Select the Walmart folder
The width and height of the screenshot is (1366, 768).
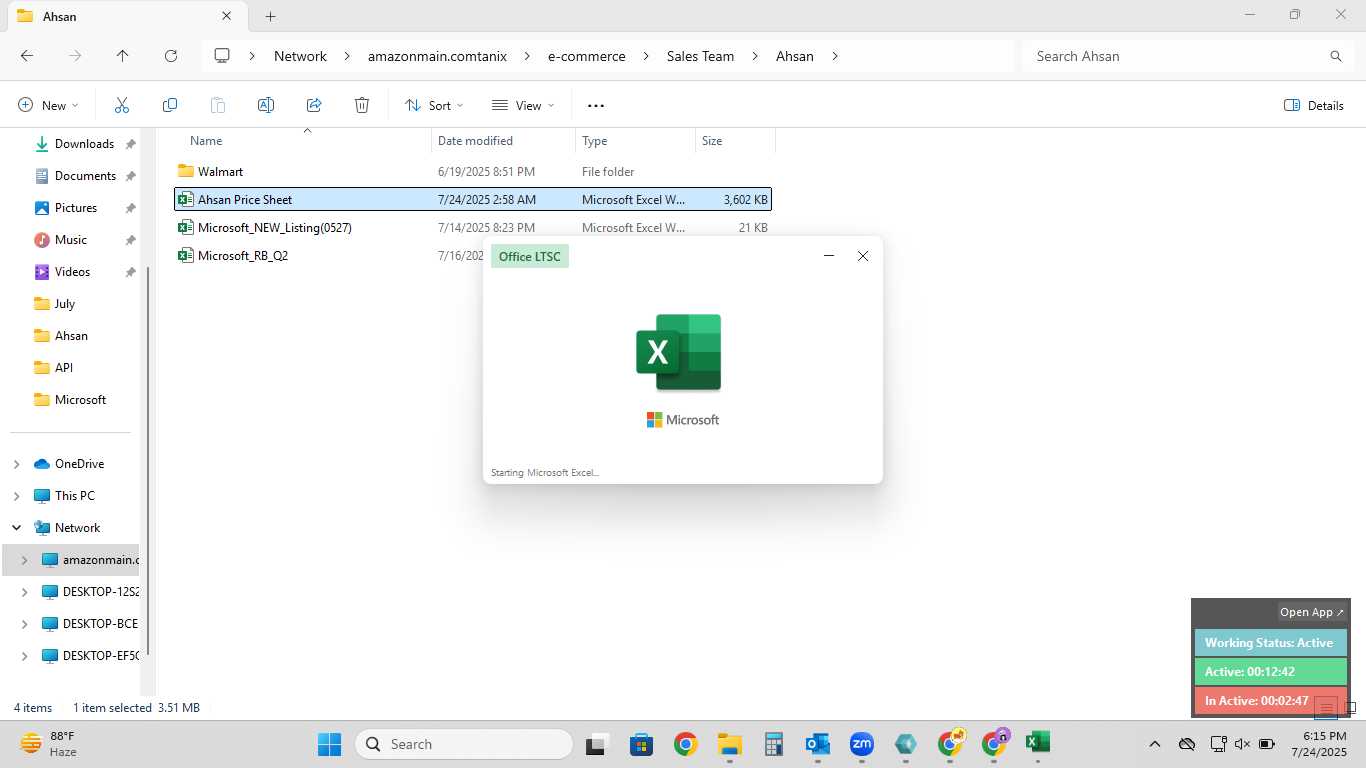point(220,172)
